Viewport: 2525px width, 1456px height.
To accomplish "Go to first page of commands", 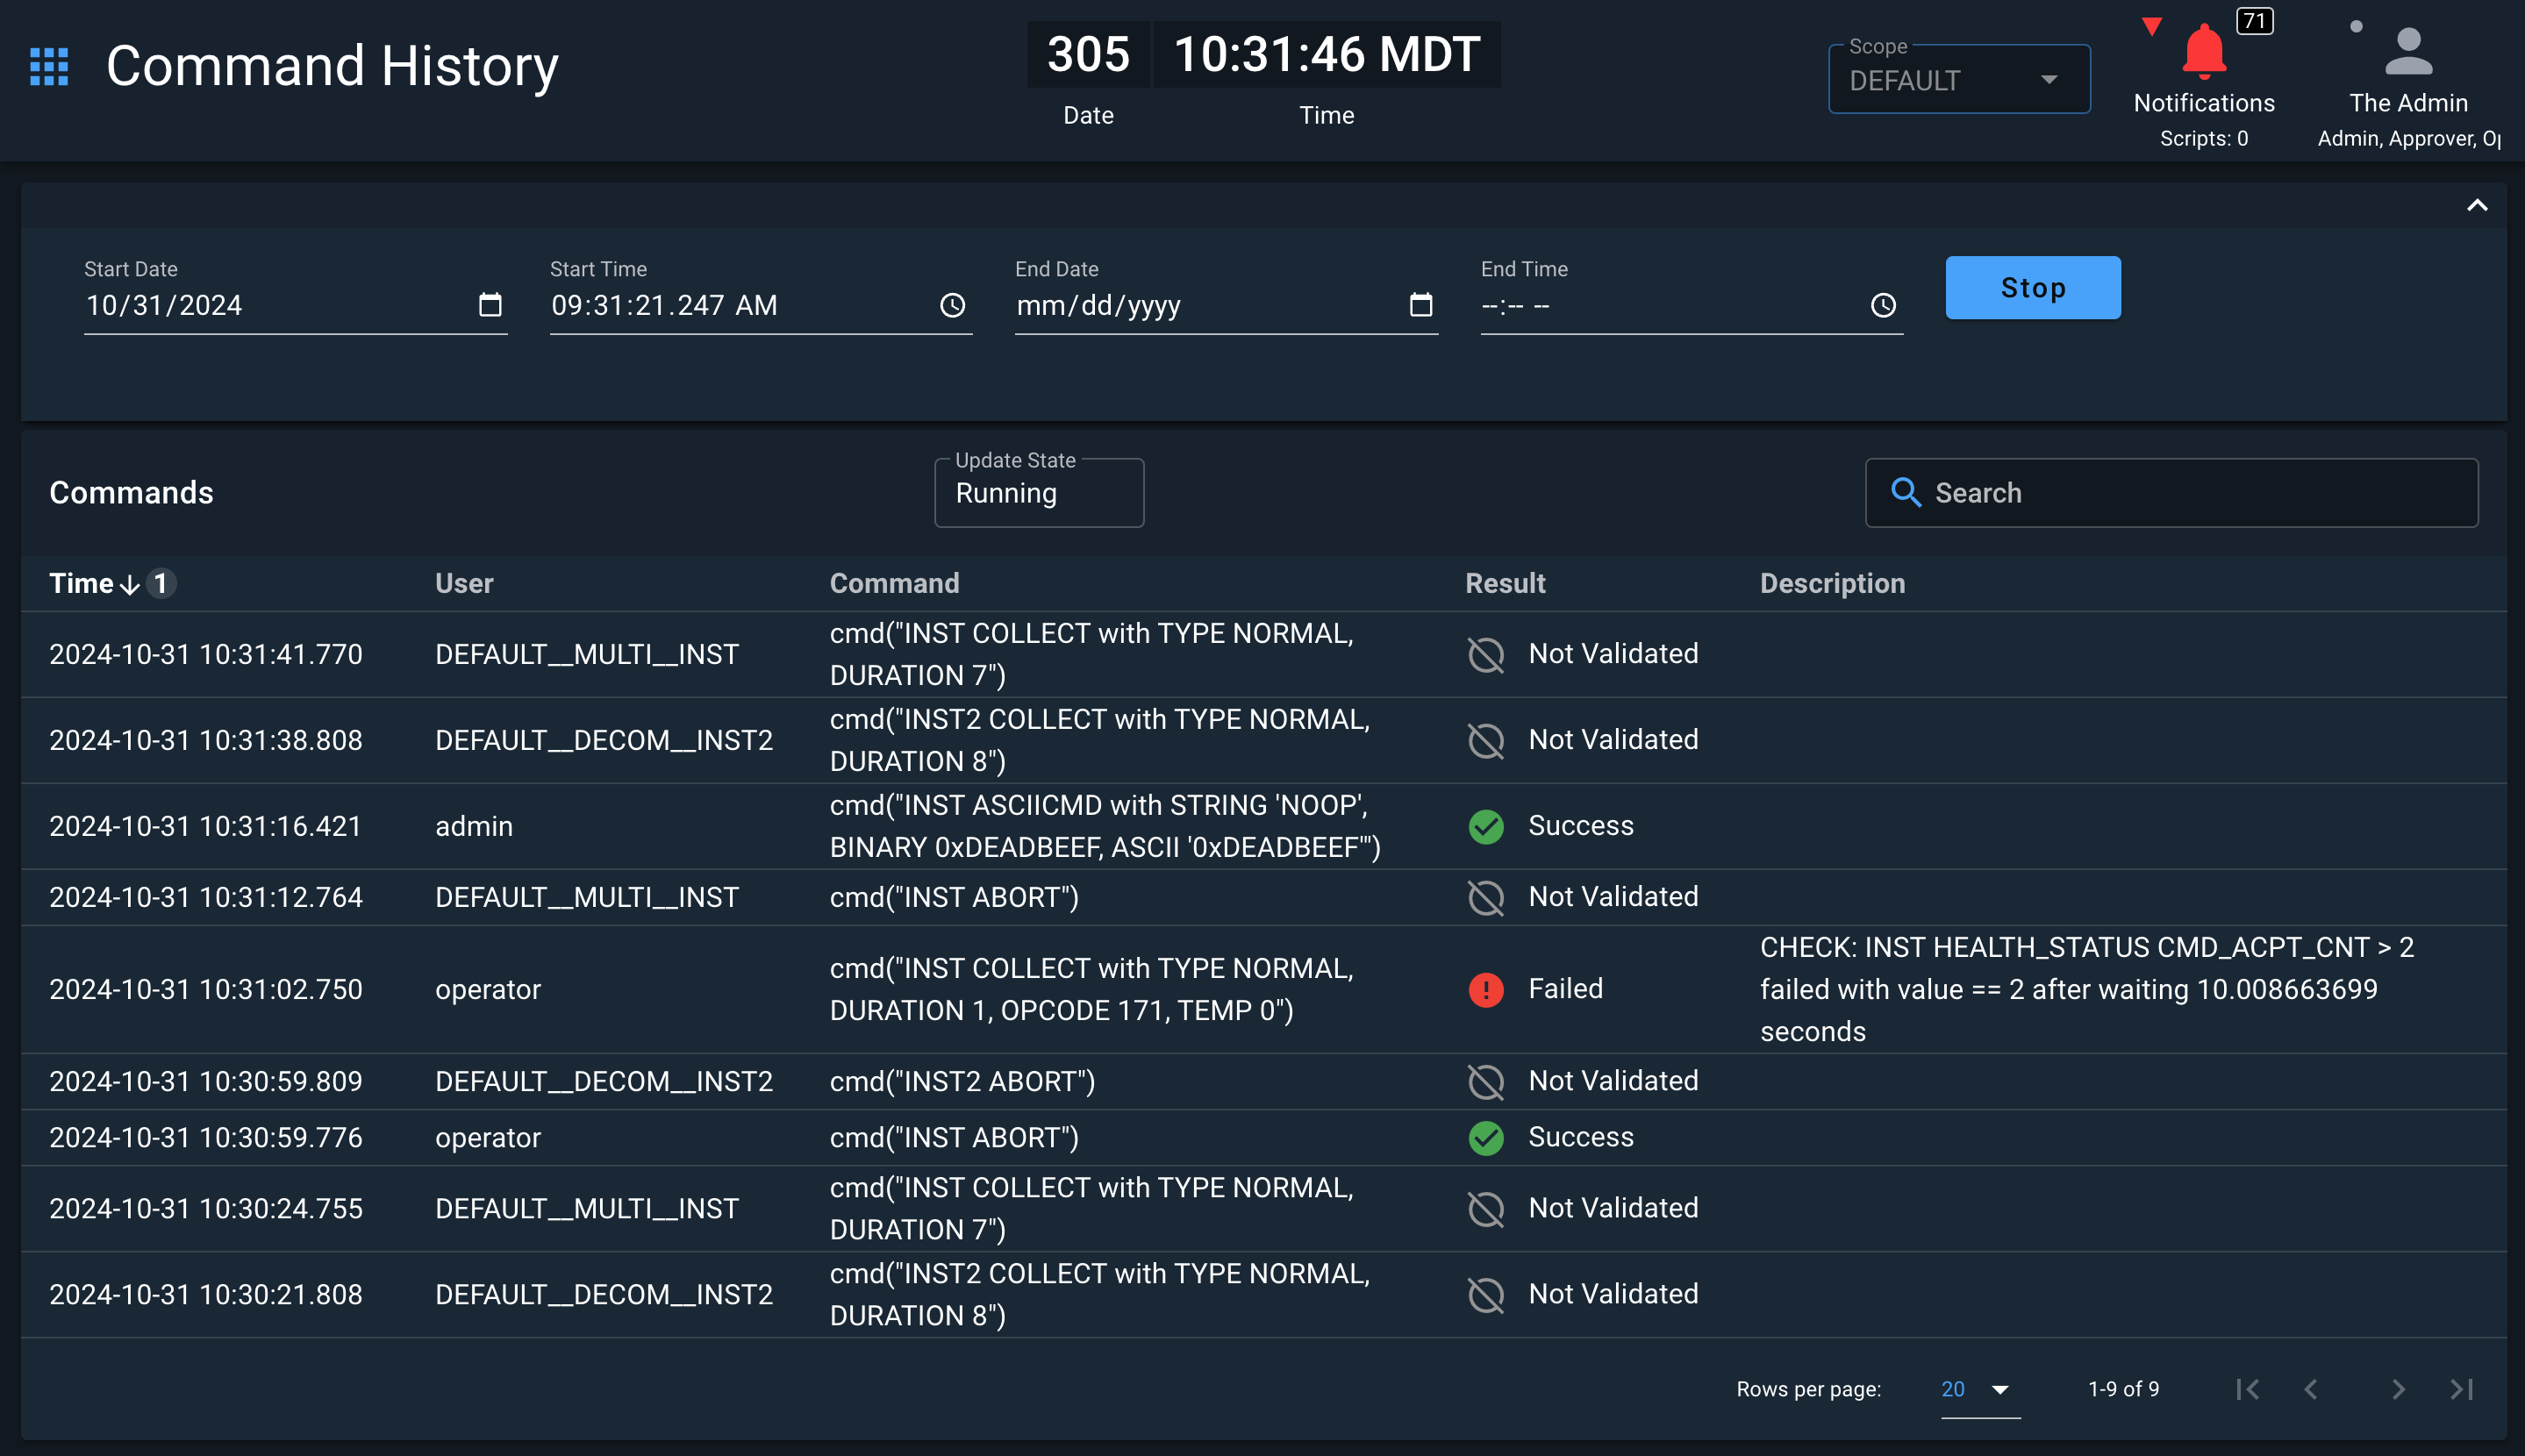I will (2247, 1389).
